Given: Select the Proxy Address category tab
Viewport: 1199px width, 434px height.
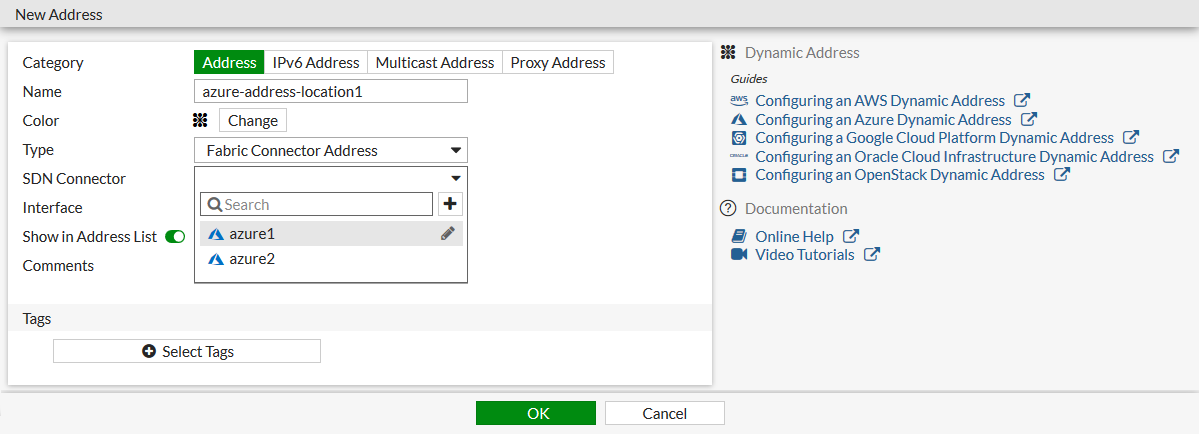Looking at the screenshot, I should 558,63.
